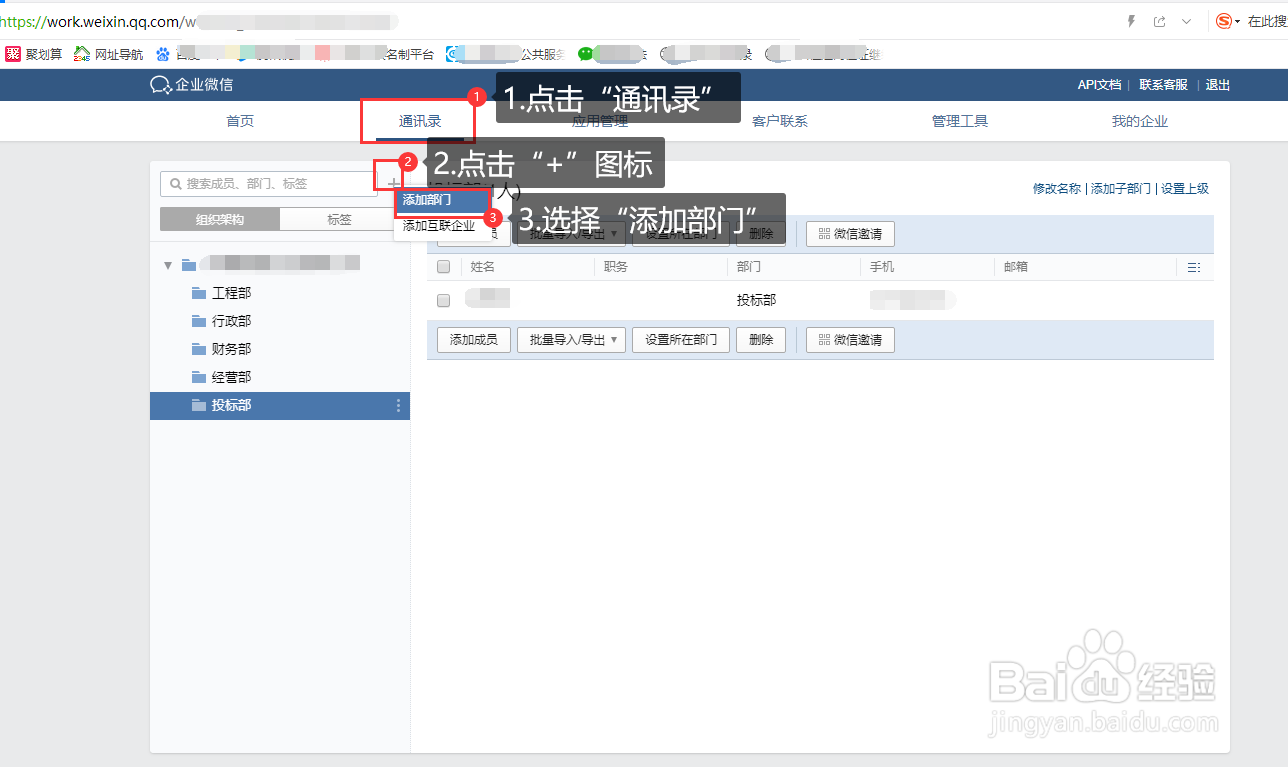Viewport: 1288px width, 767px height.
Task: Click the 行政部 folder icon
Action: point(198,321)
